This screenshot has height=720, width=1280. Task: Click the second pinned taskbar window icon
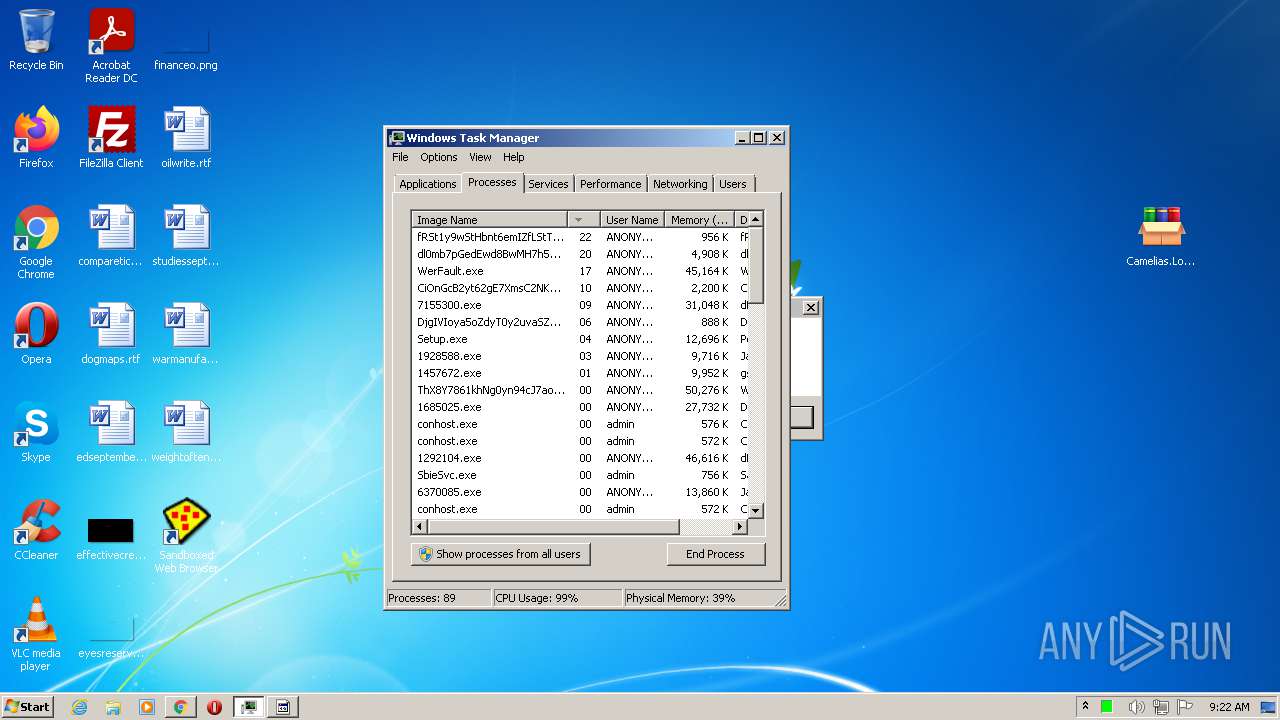282,707
